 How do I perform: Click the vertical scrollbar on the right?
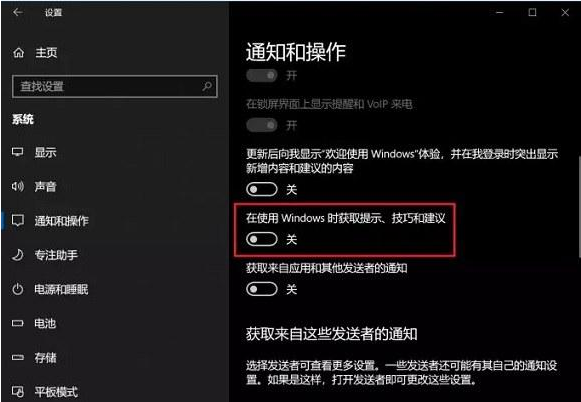579,207
